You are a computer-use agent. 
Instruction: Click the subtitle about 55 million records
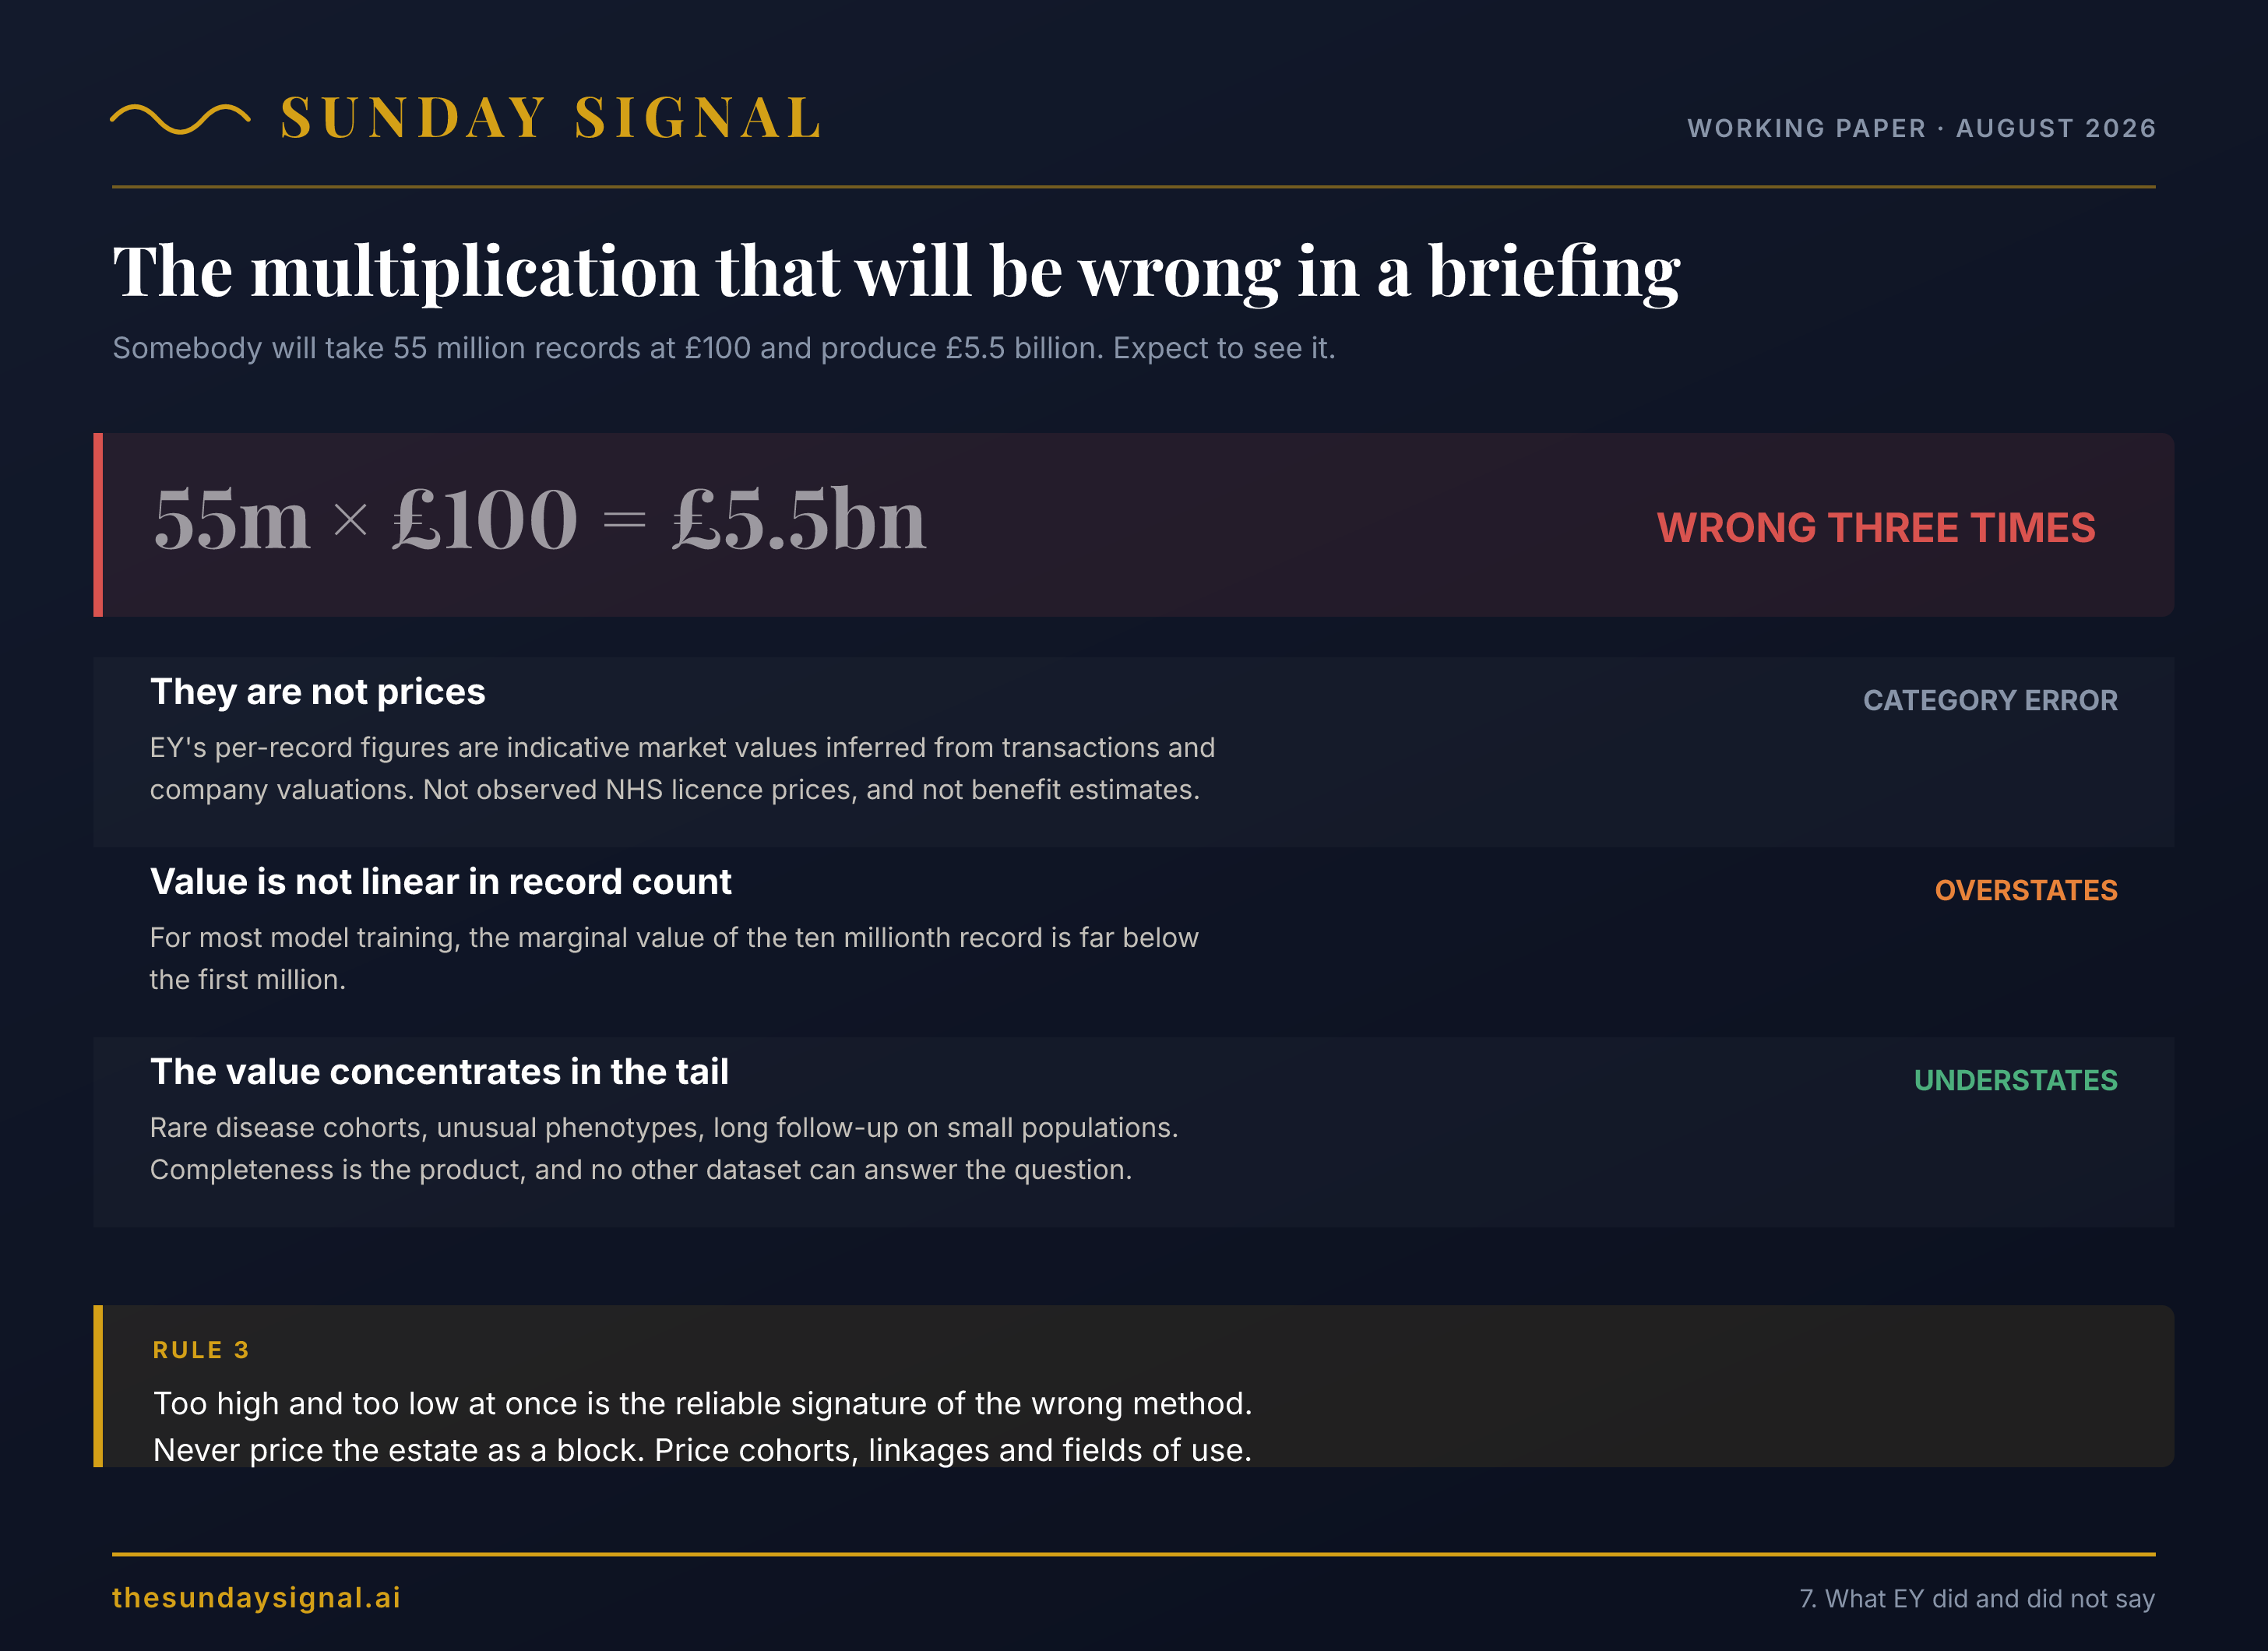pos(723,348)
